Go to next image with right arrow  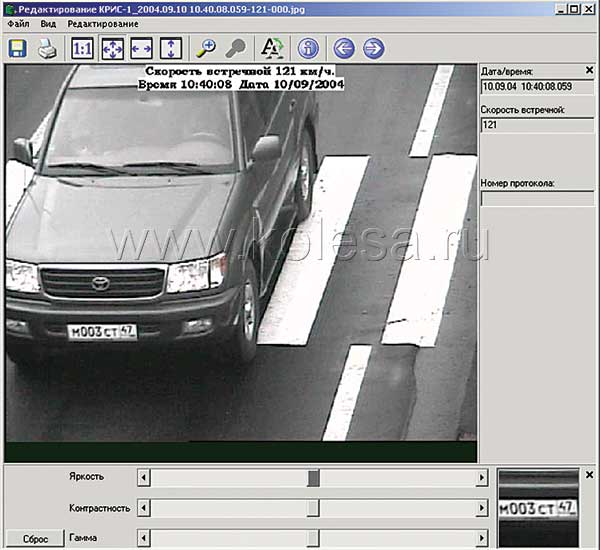point(373,47)
